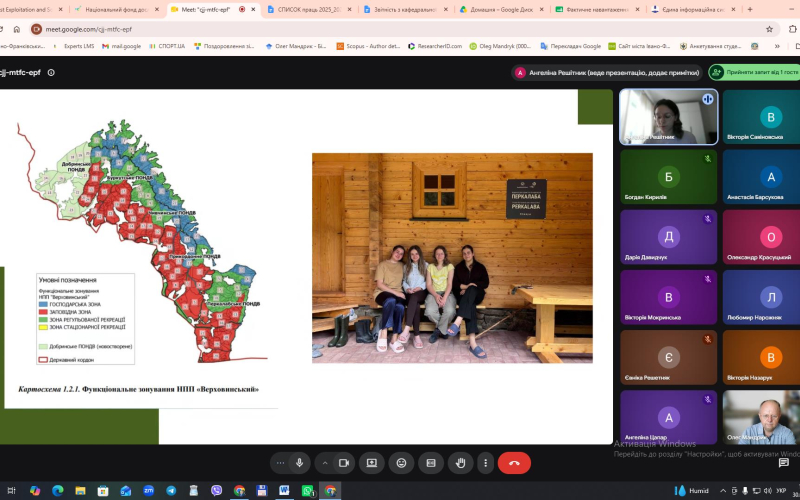
Task: Open Viber from the Windows taskbar
Action: tap(217, 491)
